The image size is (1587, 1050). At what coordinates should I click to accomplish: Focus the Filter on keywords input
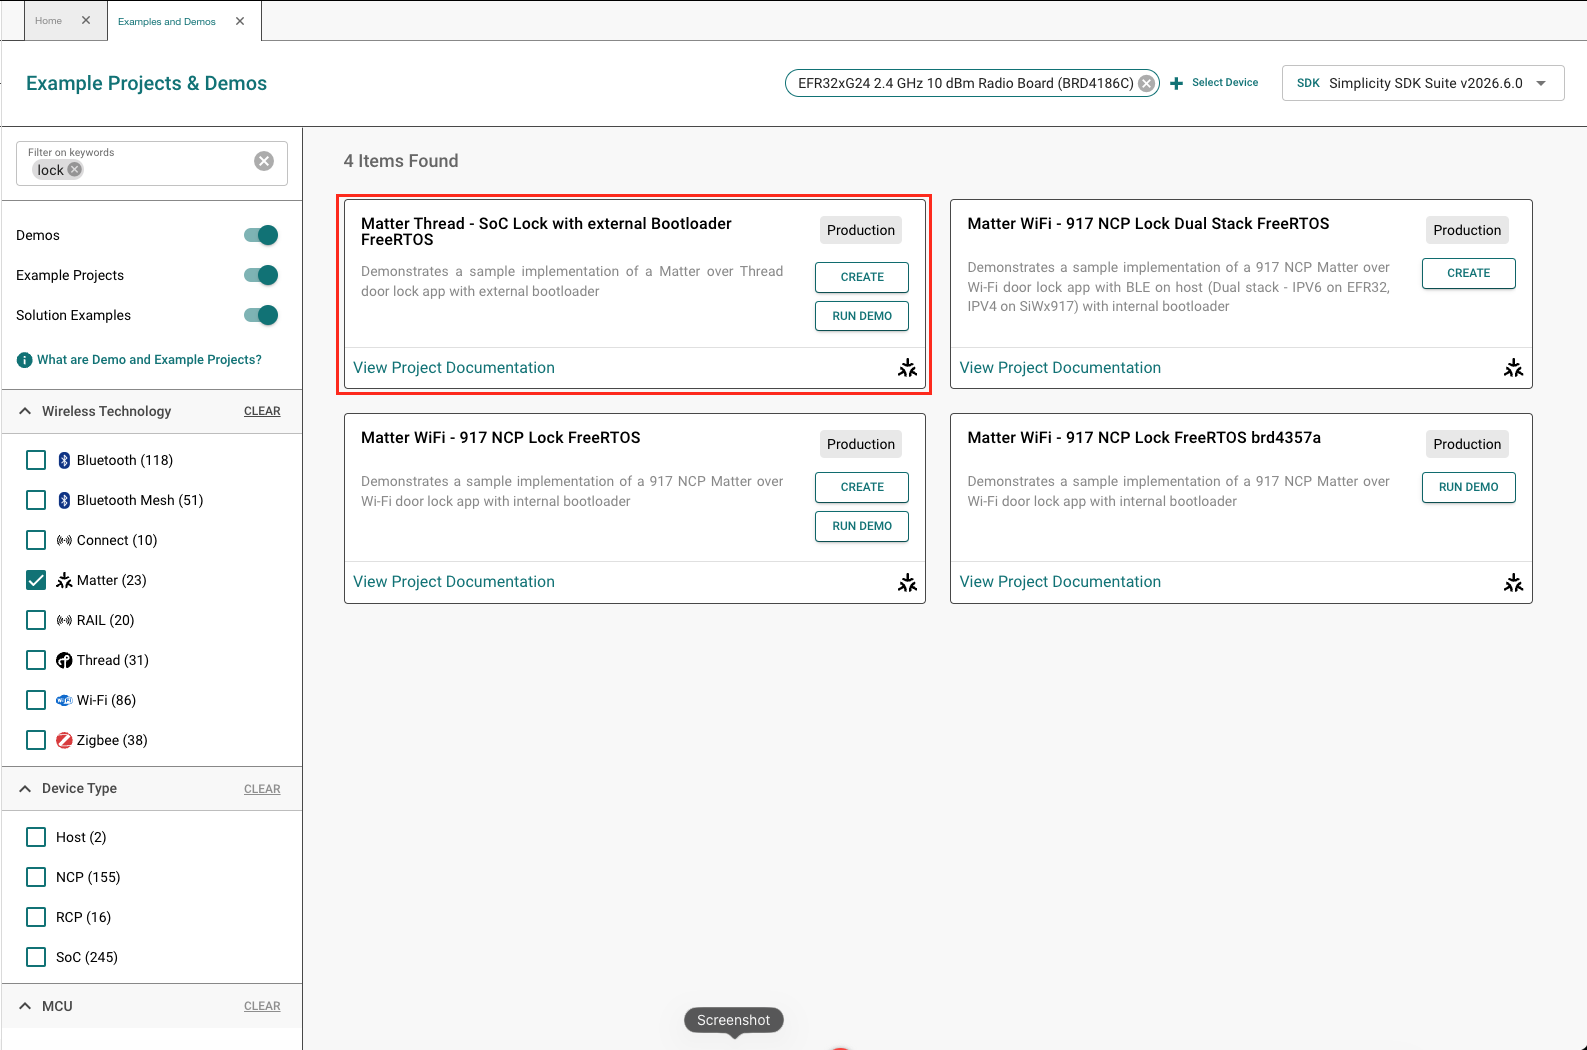(152, 163)
